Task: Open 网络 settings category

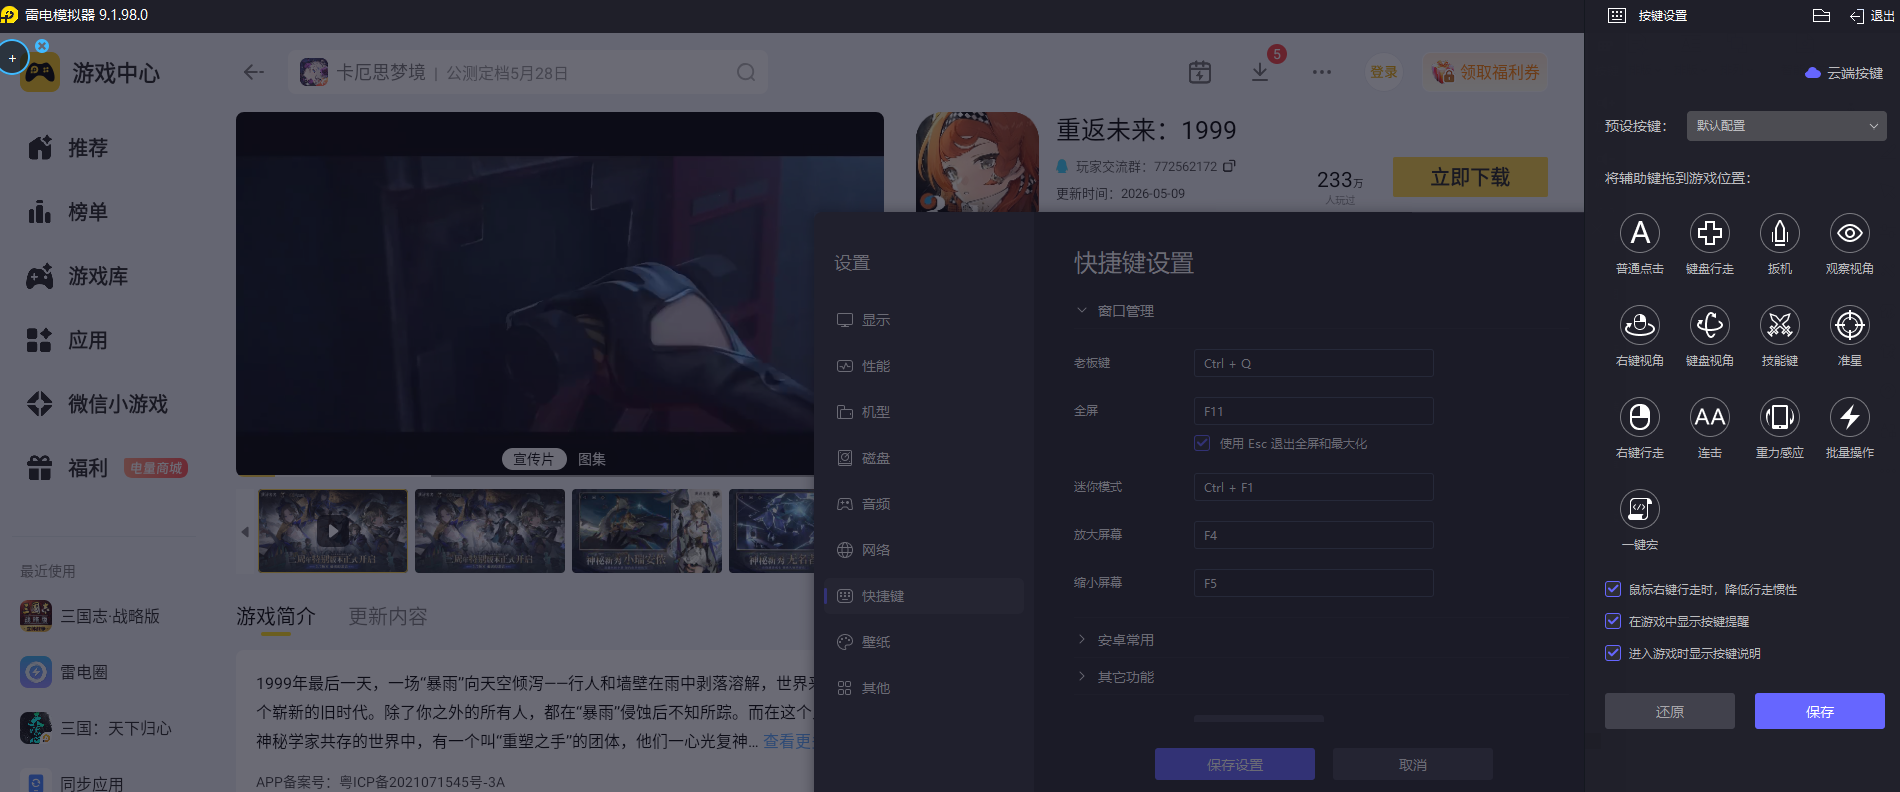Action: pos(923,550)
